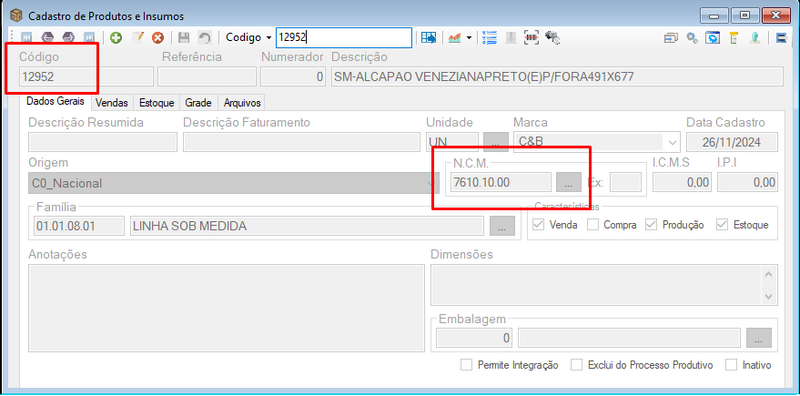Toggle the Estoque checkbox under Características
The height and width of the screenshot is (396, 800).
click(x=722, y=225)
